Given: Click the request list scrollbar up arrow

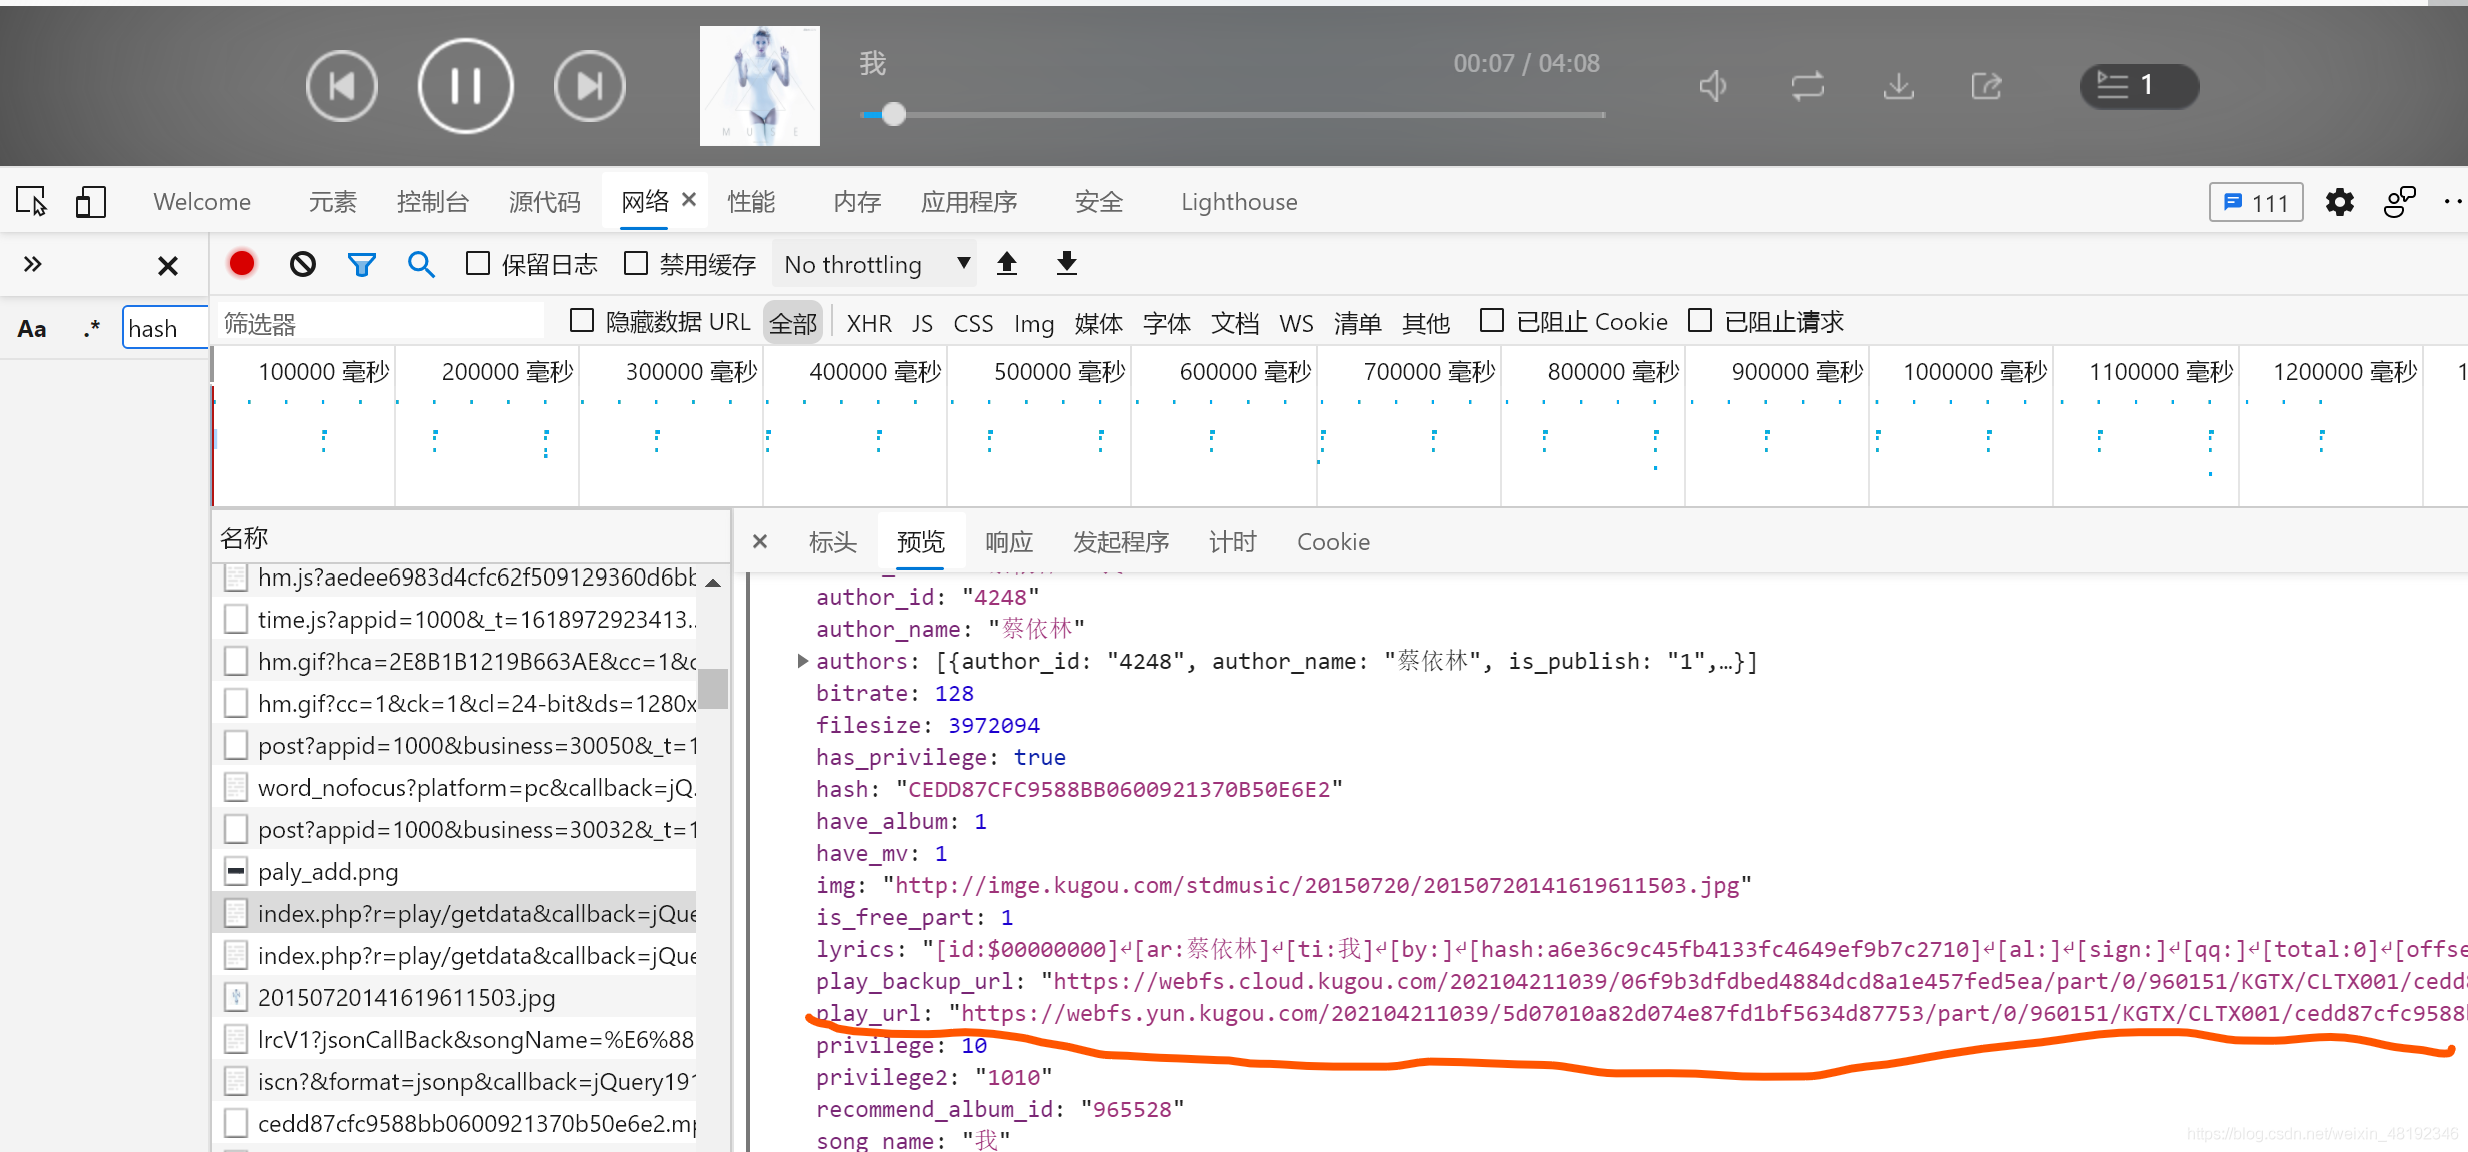Looking at the screenshot, I should (x=713, y=582).
